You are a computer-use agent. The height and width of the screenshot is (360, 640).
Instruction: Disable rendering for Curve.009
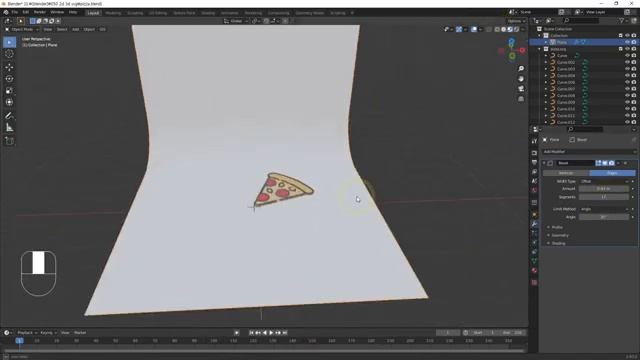click(x=634, y=102)
